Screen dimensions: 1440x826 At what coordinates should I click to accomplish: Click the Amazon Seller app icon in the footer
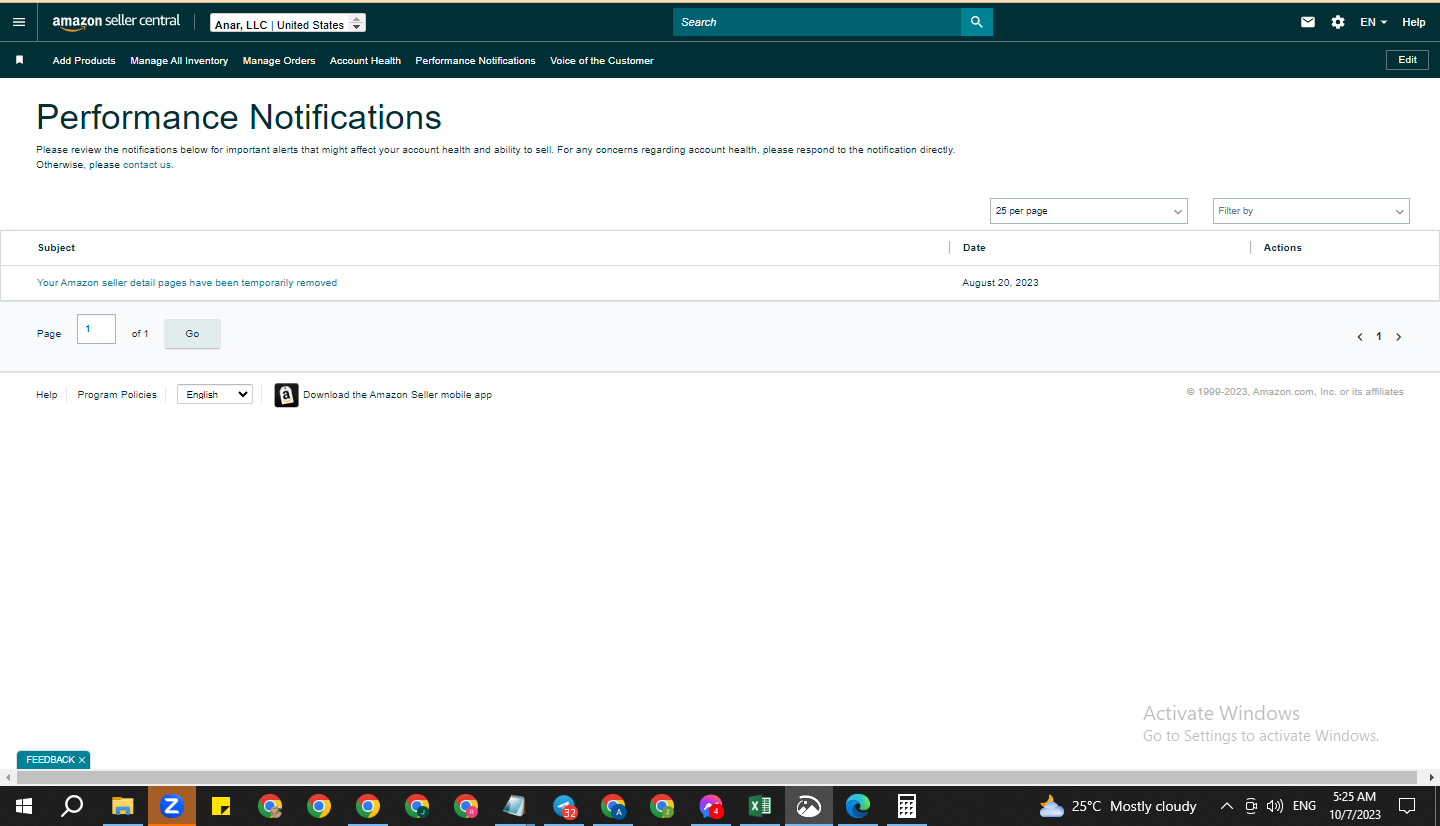(287, 395)
